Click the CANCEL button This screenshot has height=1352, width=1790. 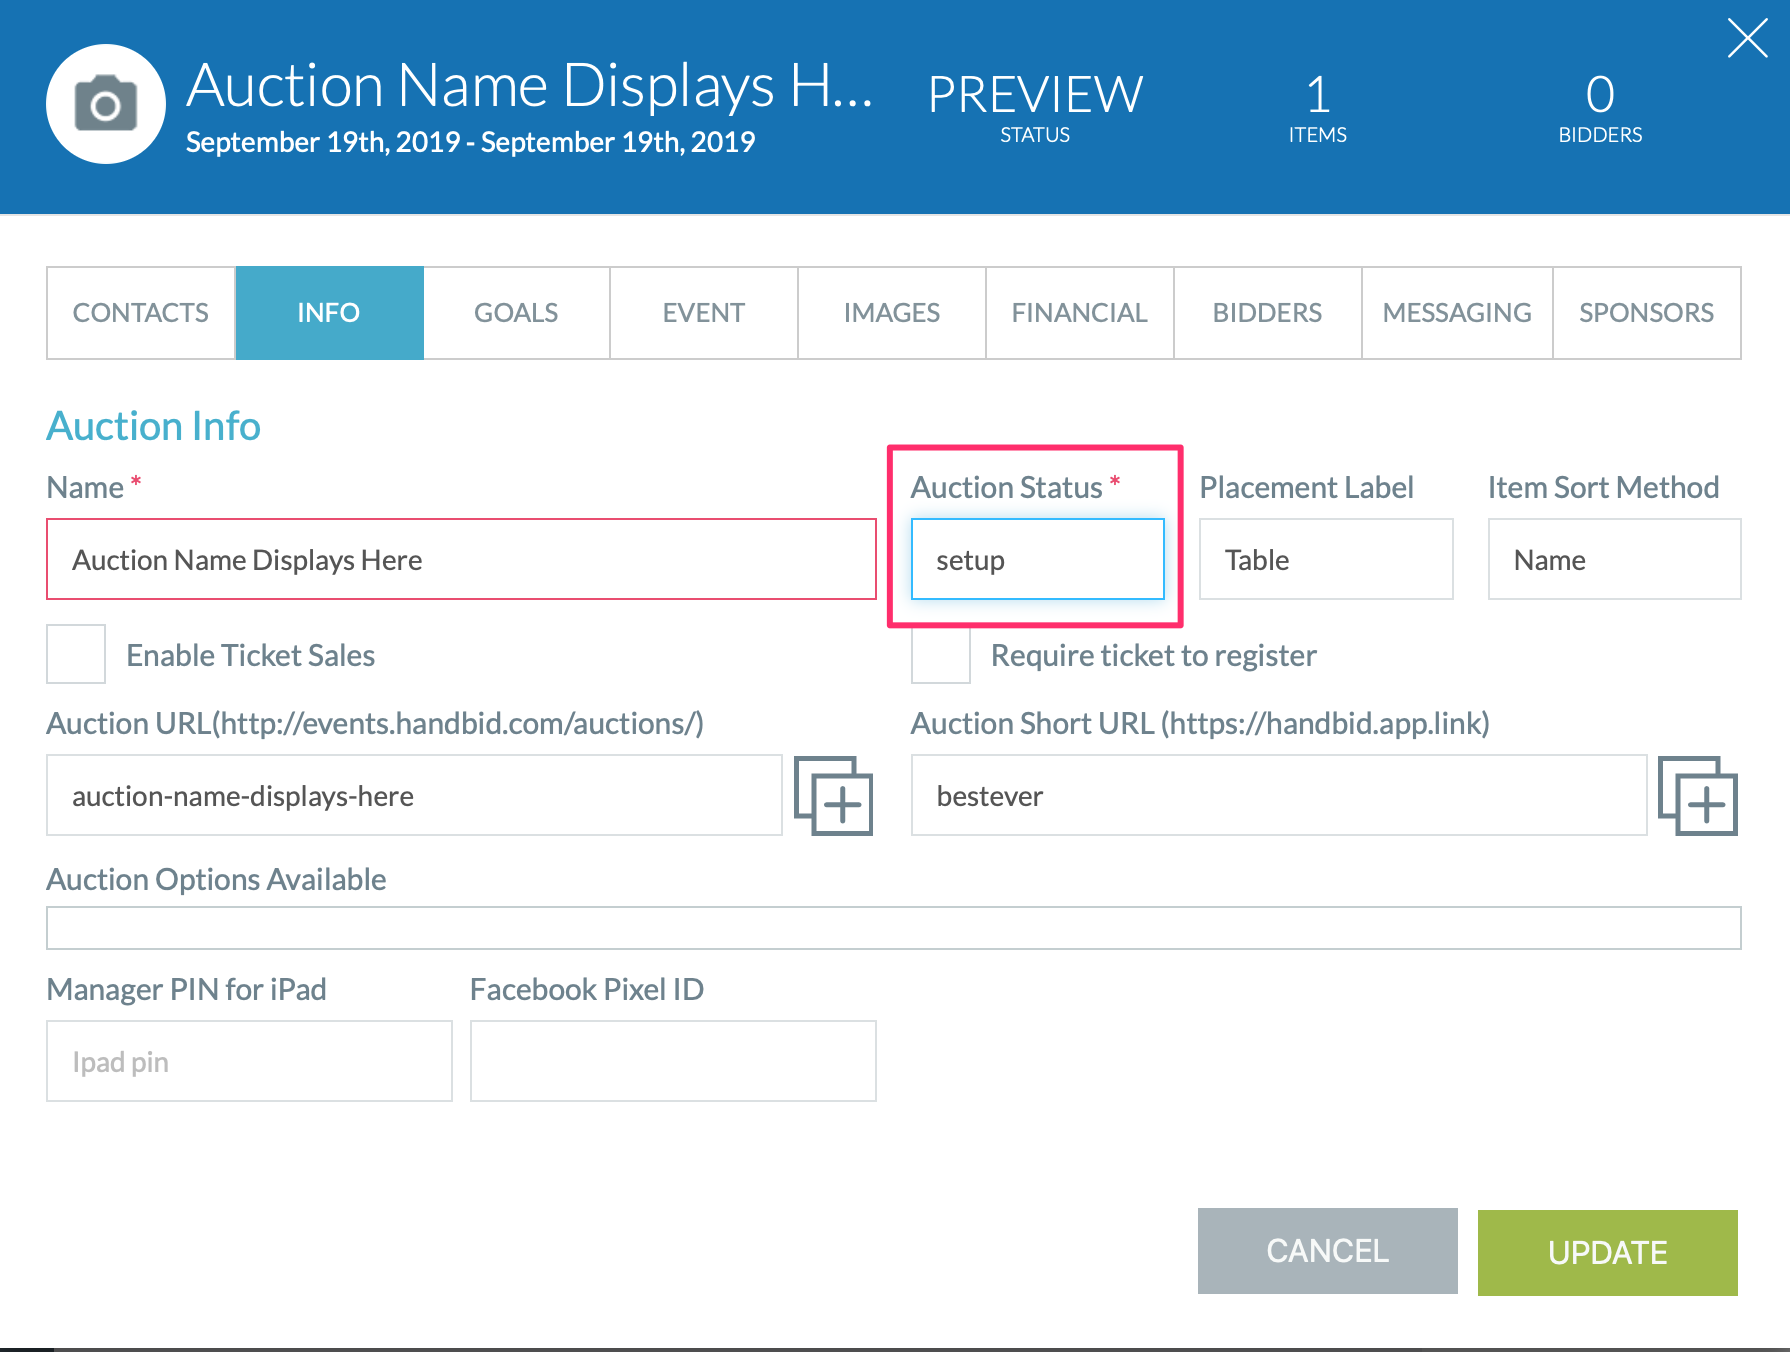coord(1327,1251)
